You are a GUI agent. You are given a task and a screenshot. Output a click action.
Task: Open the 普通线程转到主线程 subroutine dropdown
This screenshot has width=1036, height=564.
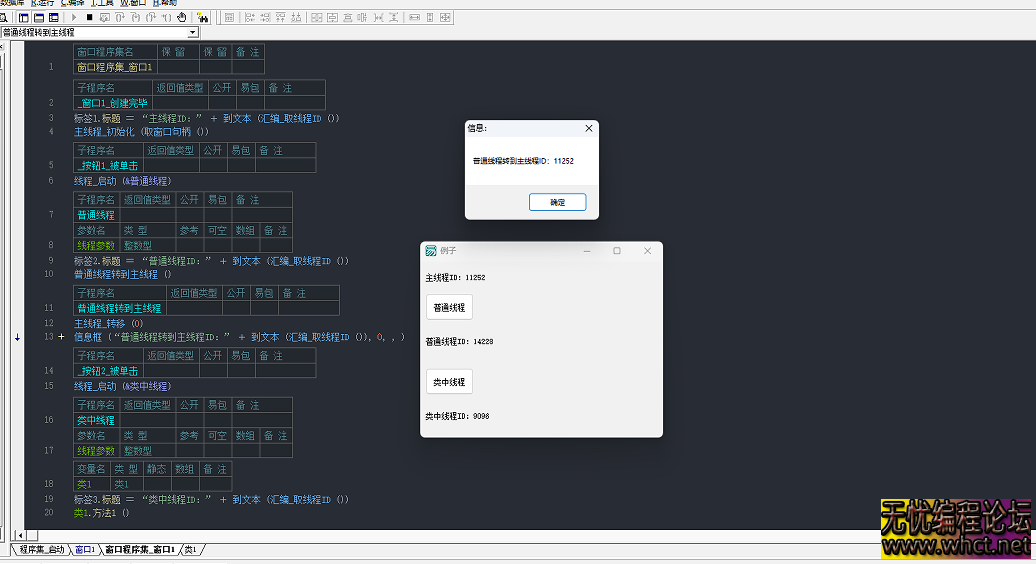(x=193, y=33)
